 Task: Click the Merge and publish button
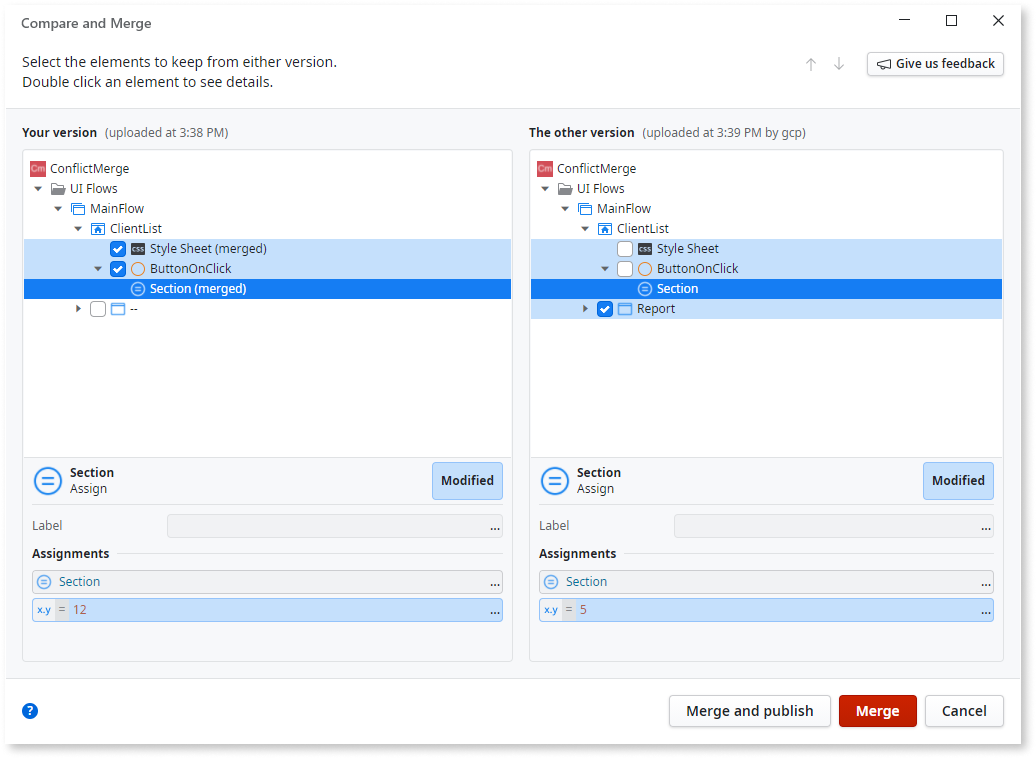tap(749, 711)
